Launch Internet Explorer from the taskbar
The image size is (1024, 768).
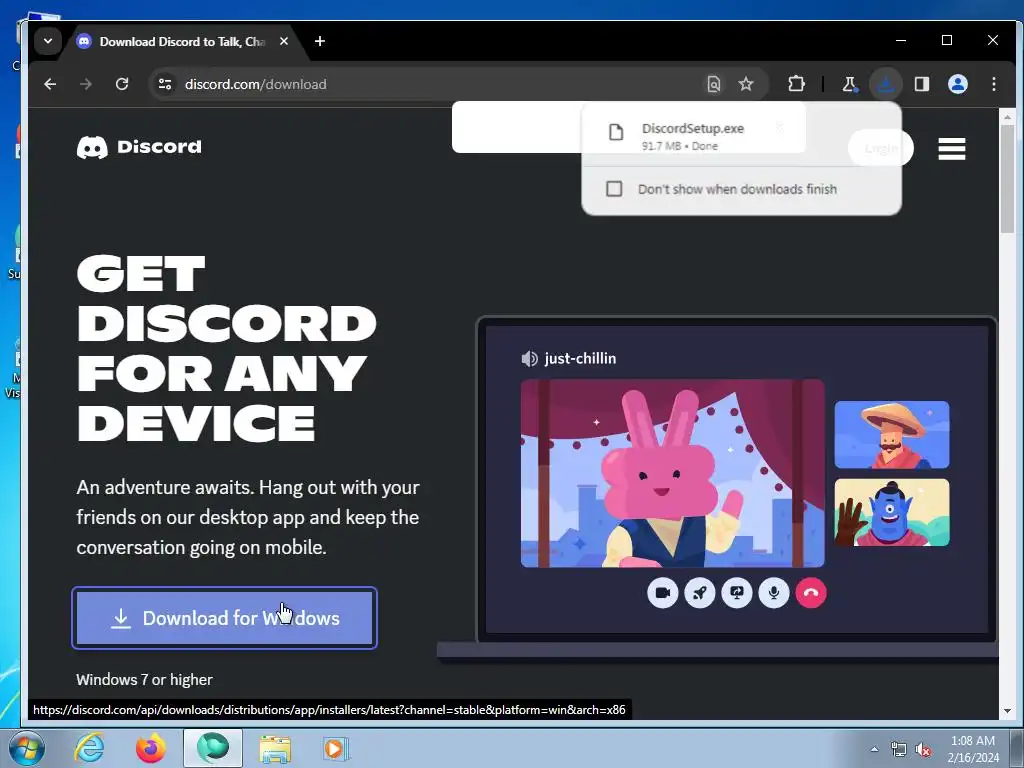pyautogui.click(x=89, y=748)
